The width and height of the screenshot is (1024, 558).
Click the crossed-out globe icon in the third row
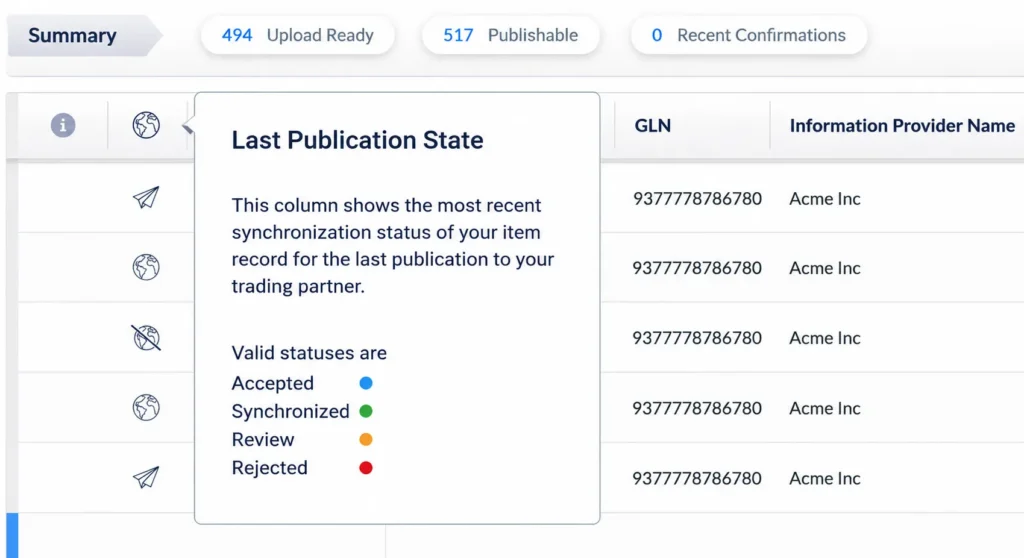(146, 338)
